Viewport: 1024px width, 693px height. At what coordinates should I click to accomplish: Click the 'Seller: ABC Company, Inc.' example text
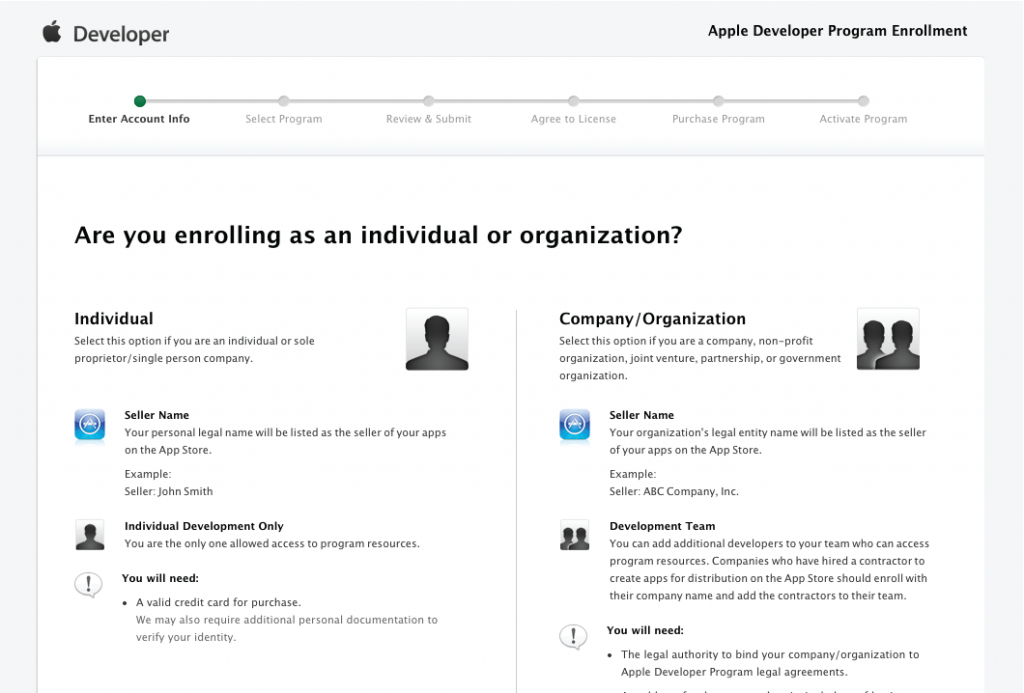tap(674, 491)
